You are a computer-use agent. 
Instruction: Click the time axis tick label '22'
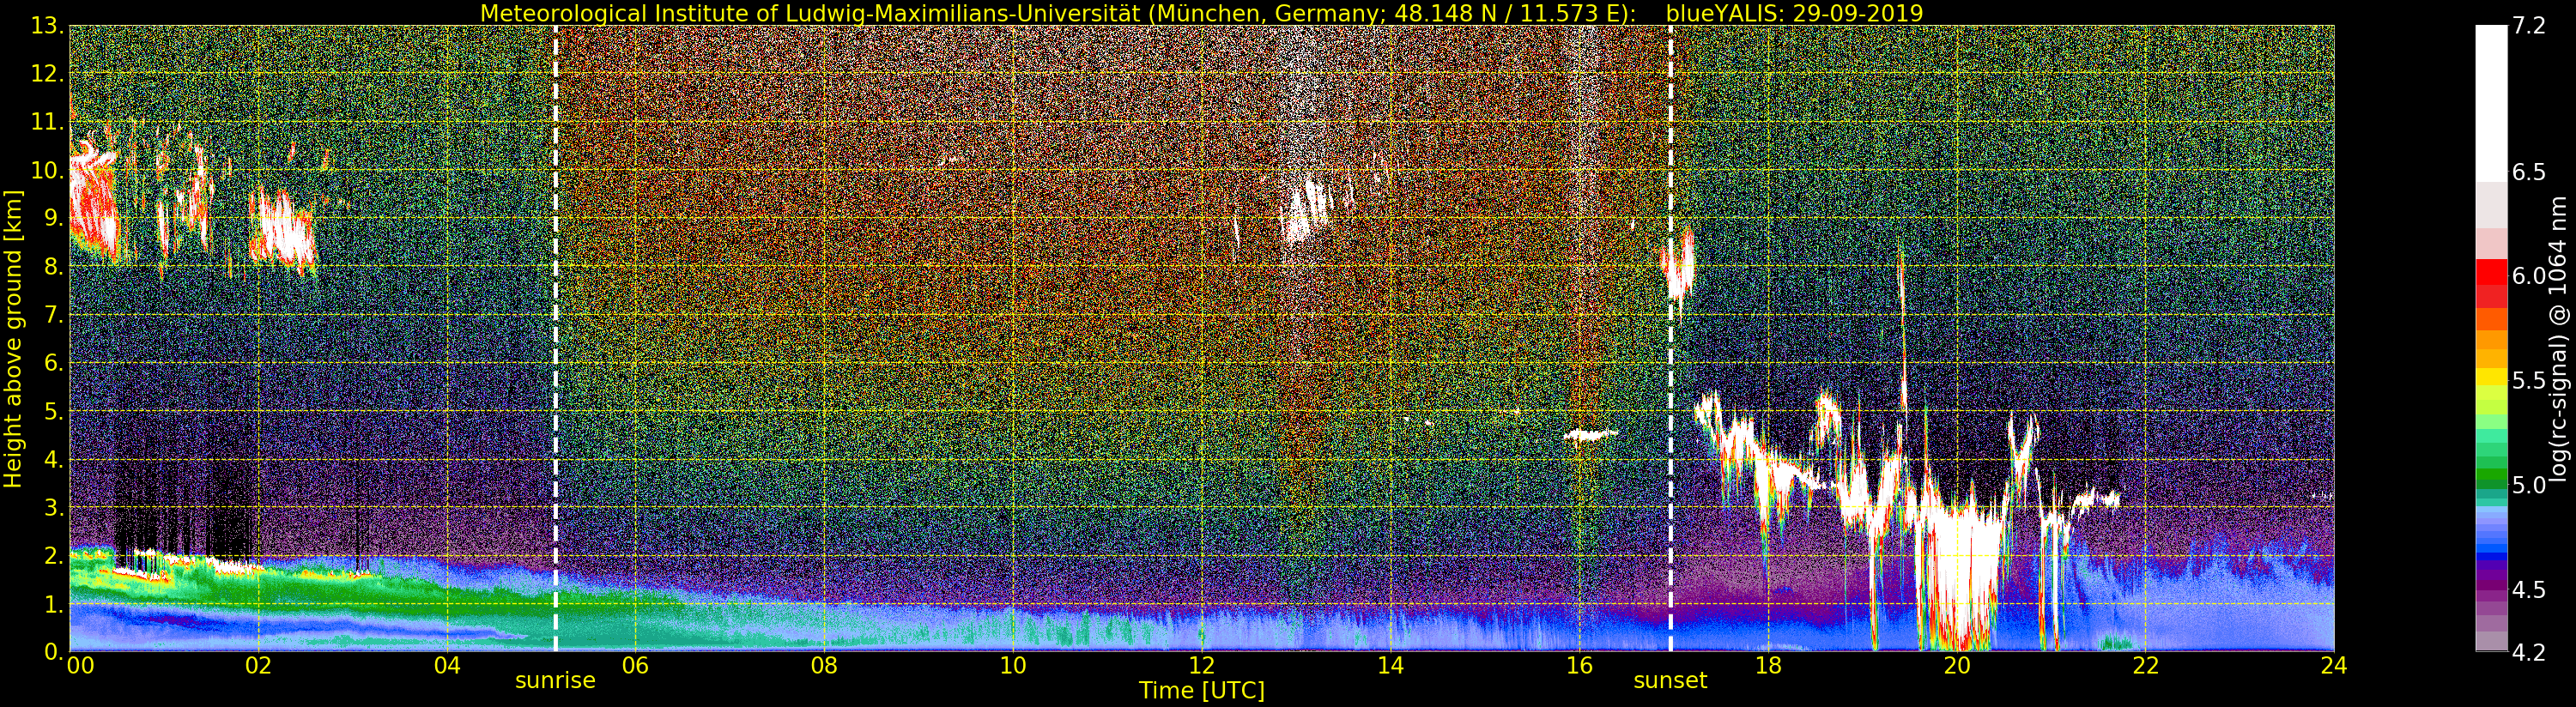pyautogui.click(x=2145, y=665)
